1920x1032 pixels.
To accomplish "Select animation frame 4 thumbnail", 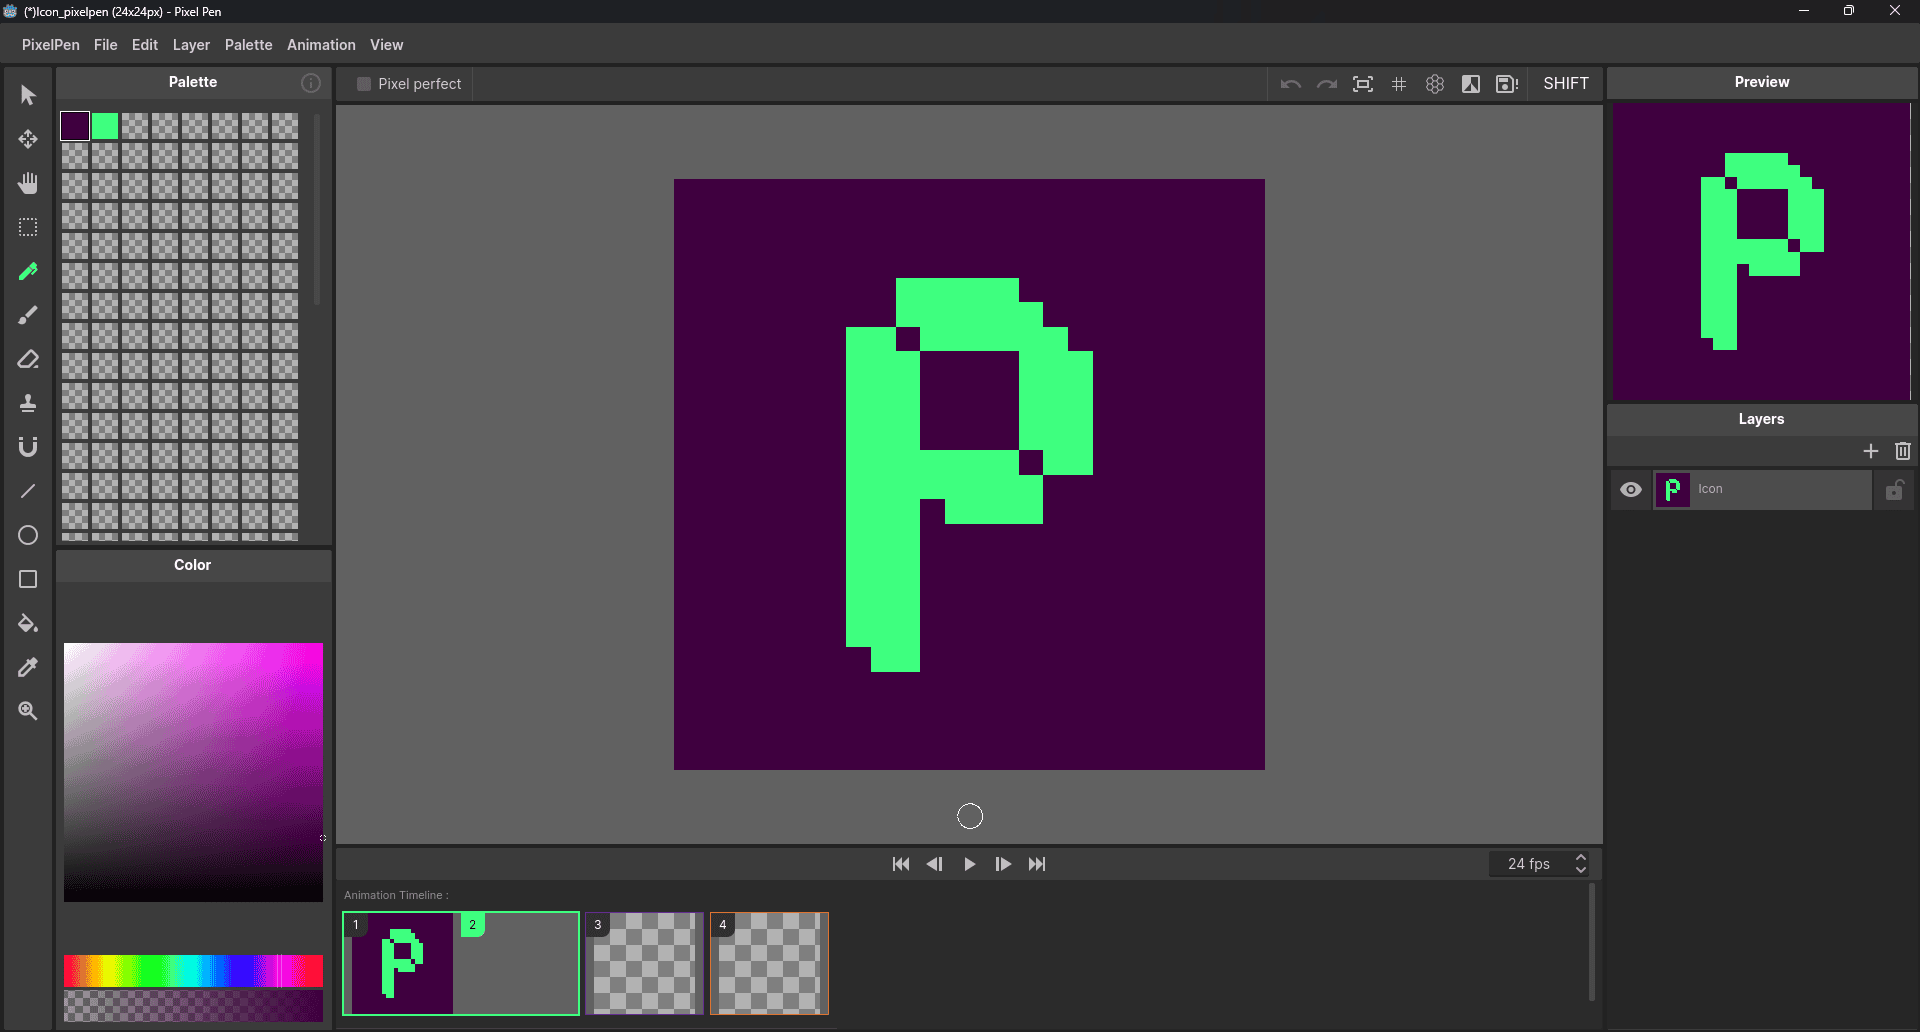I will [x=769, y=964].
